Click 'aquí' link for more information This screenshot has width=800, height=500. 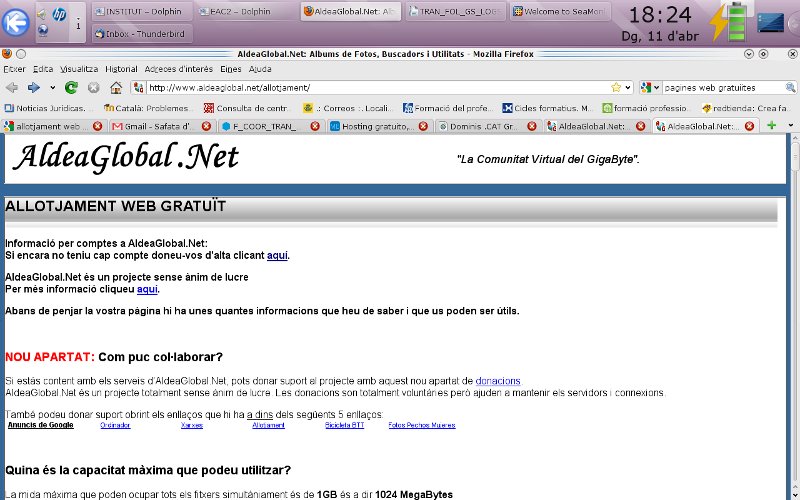pyautogui.click(x=147, y=289)
